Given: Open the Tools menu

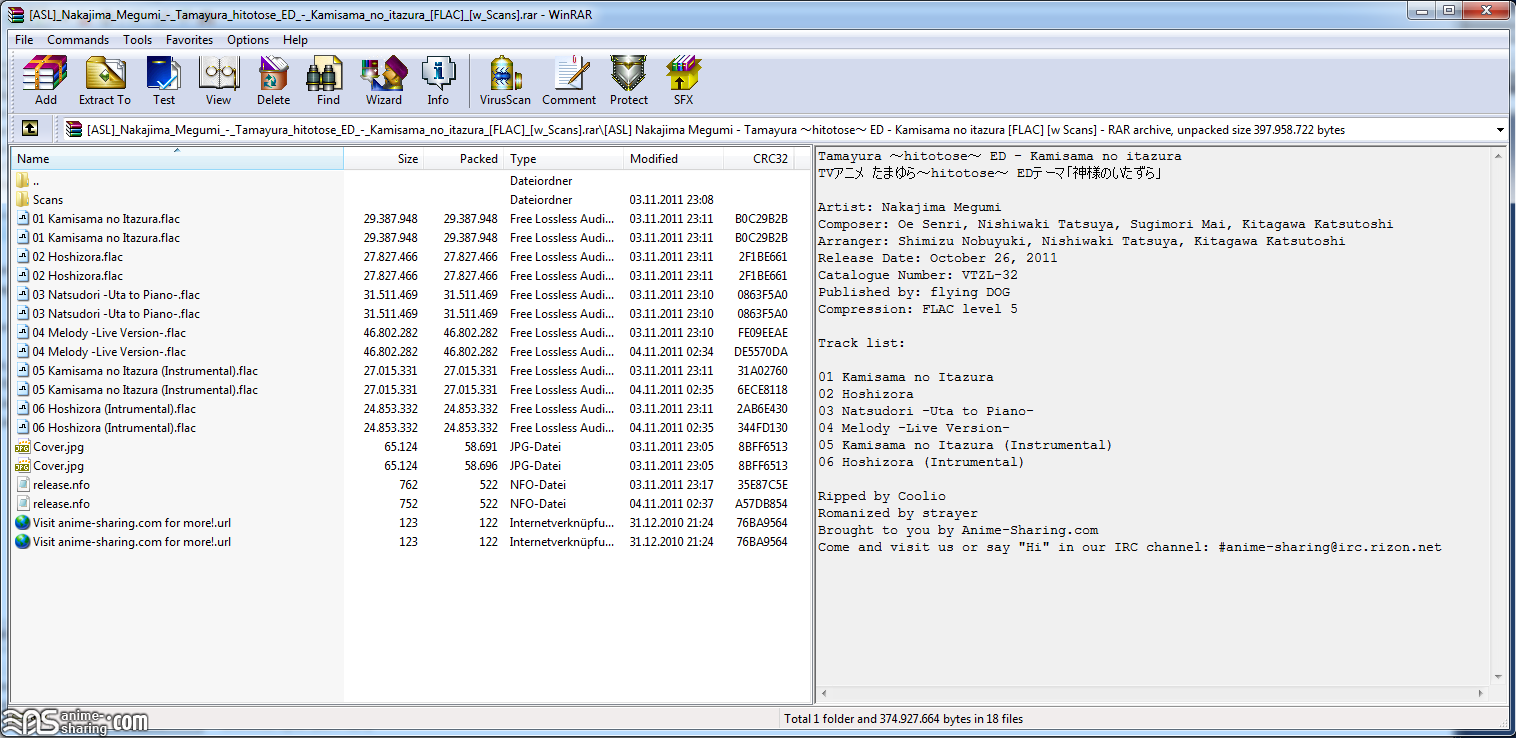Looking at the screenshot, I should (x=138, y=40).
